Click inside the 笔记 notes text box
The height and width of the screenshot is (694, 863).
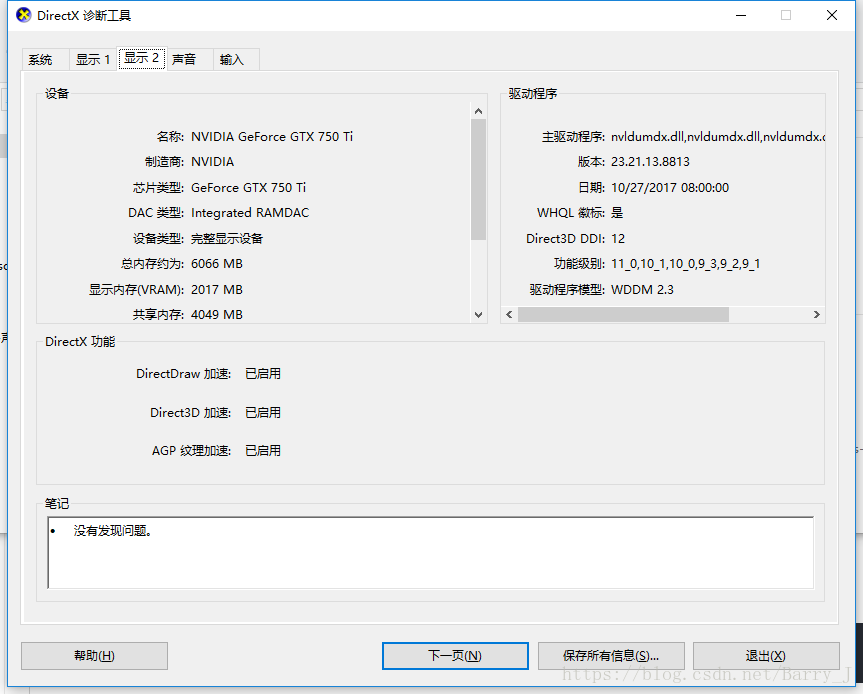[430, 553]
